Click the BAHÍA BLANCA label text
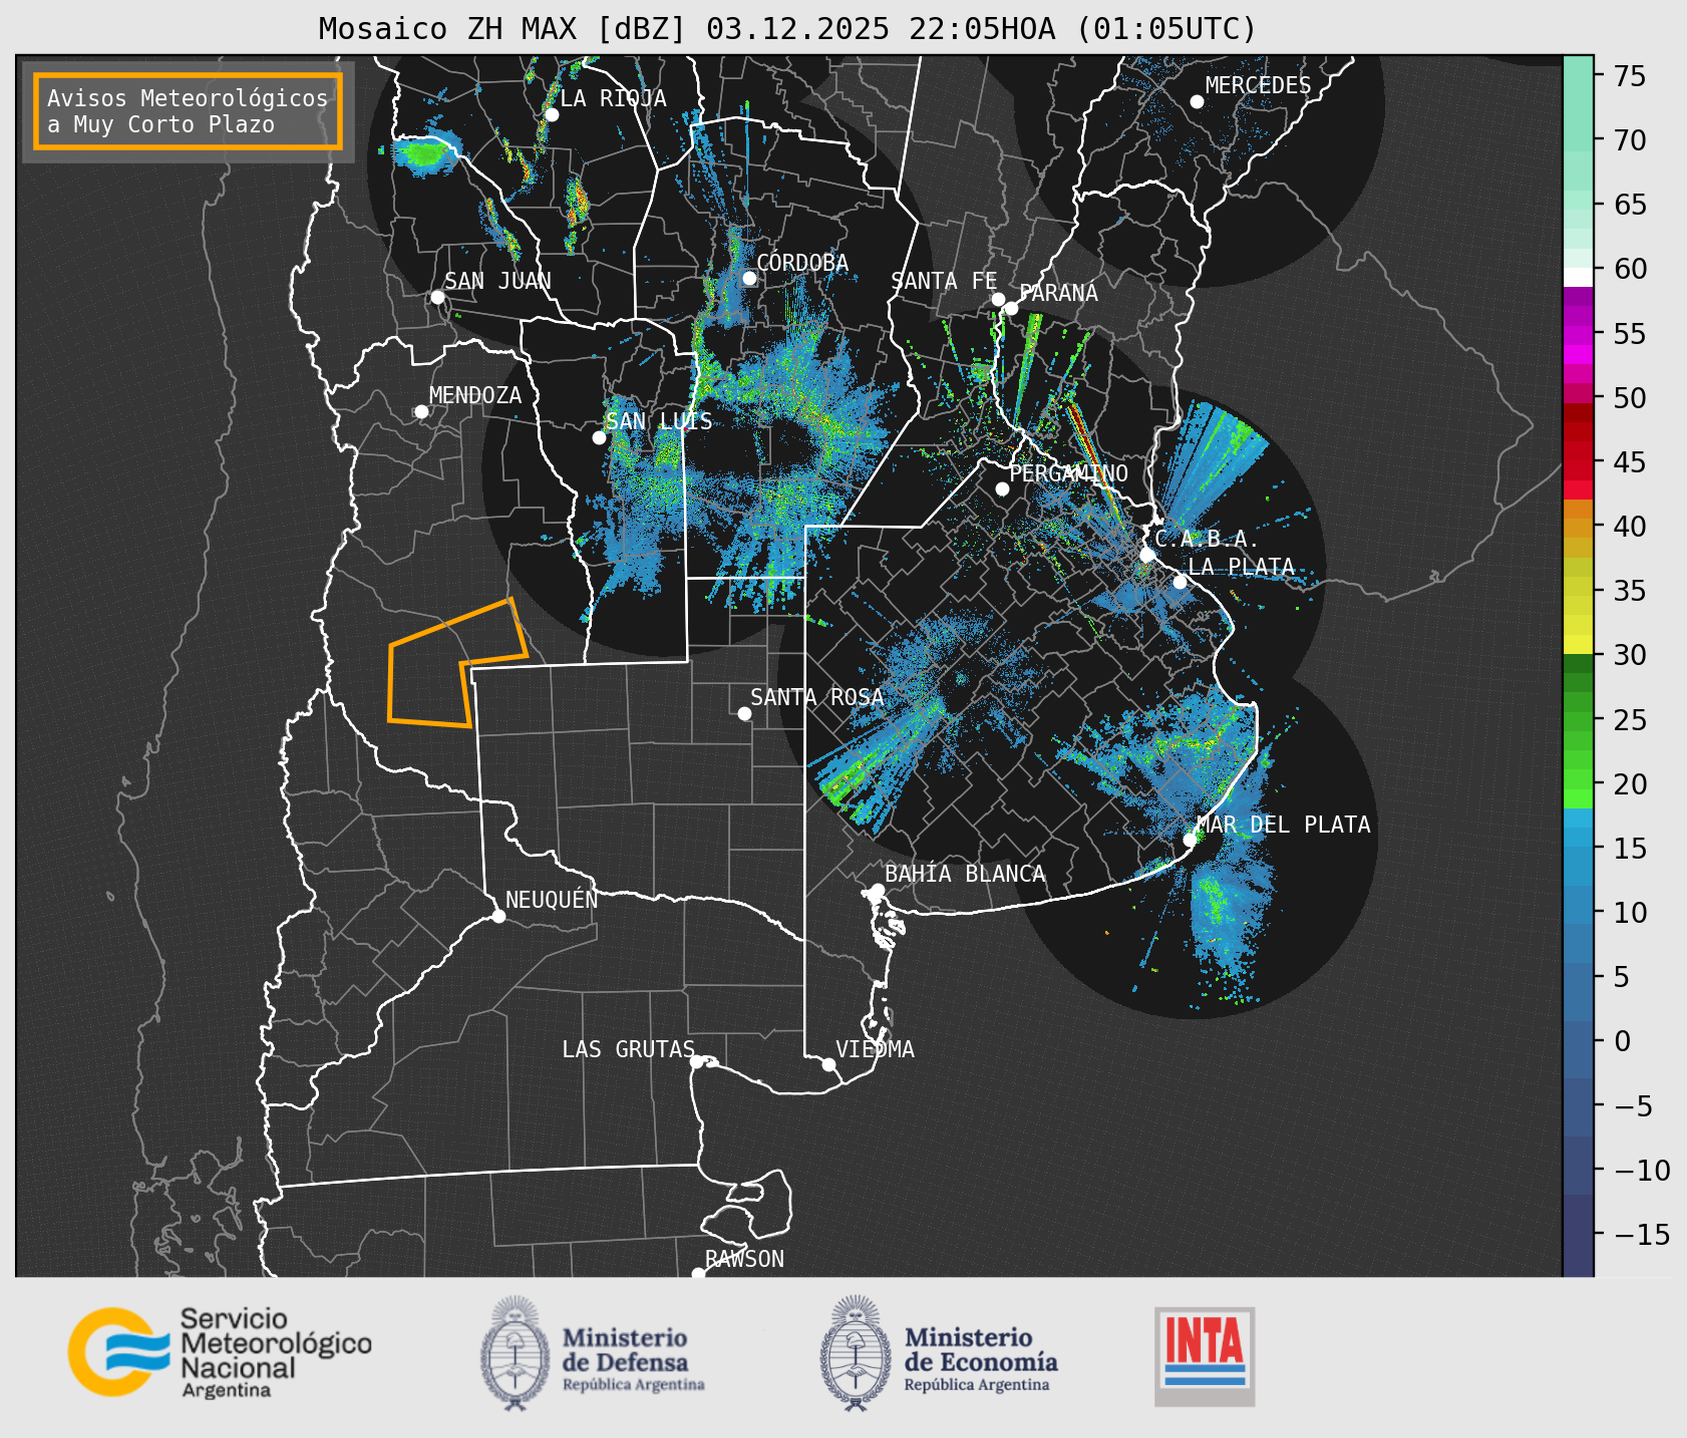Screen dimensions: 1687x1438 coord(965,874)
